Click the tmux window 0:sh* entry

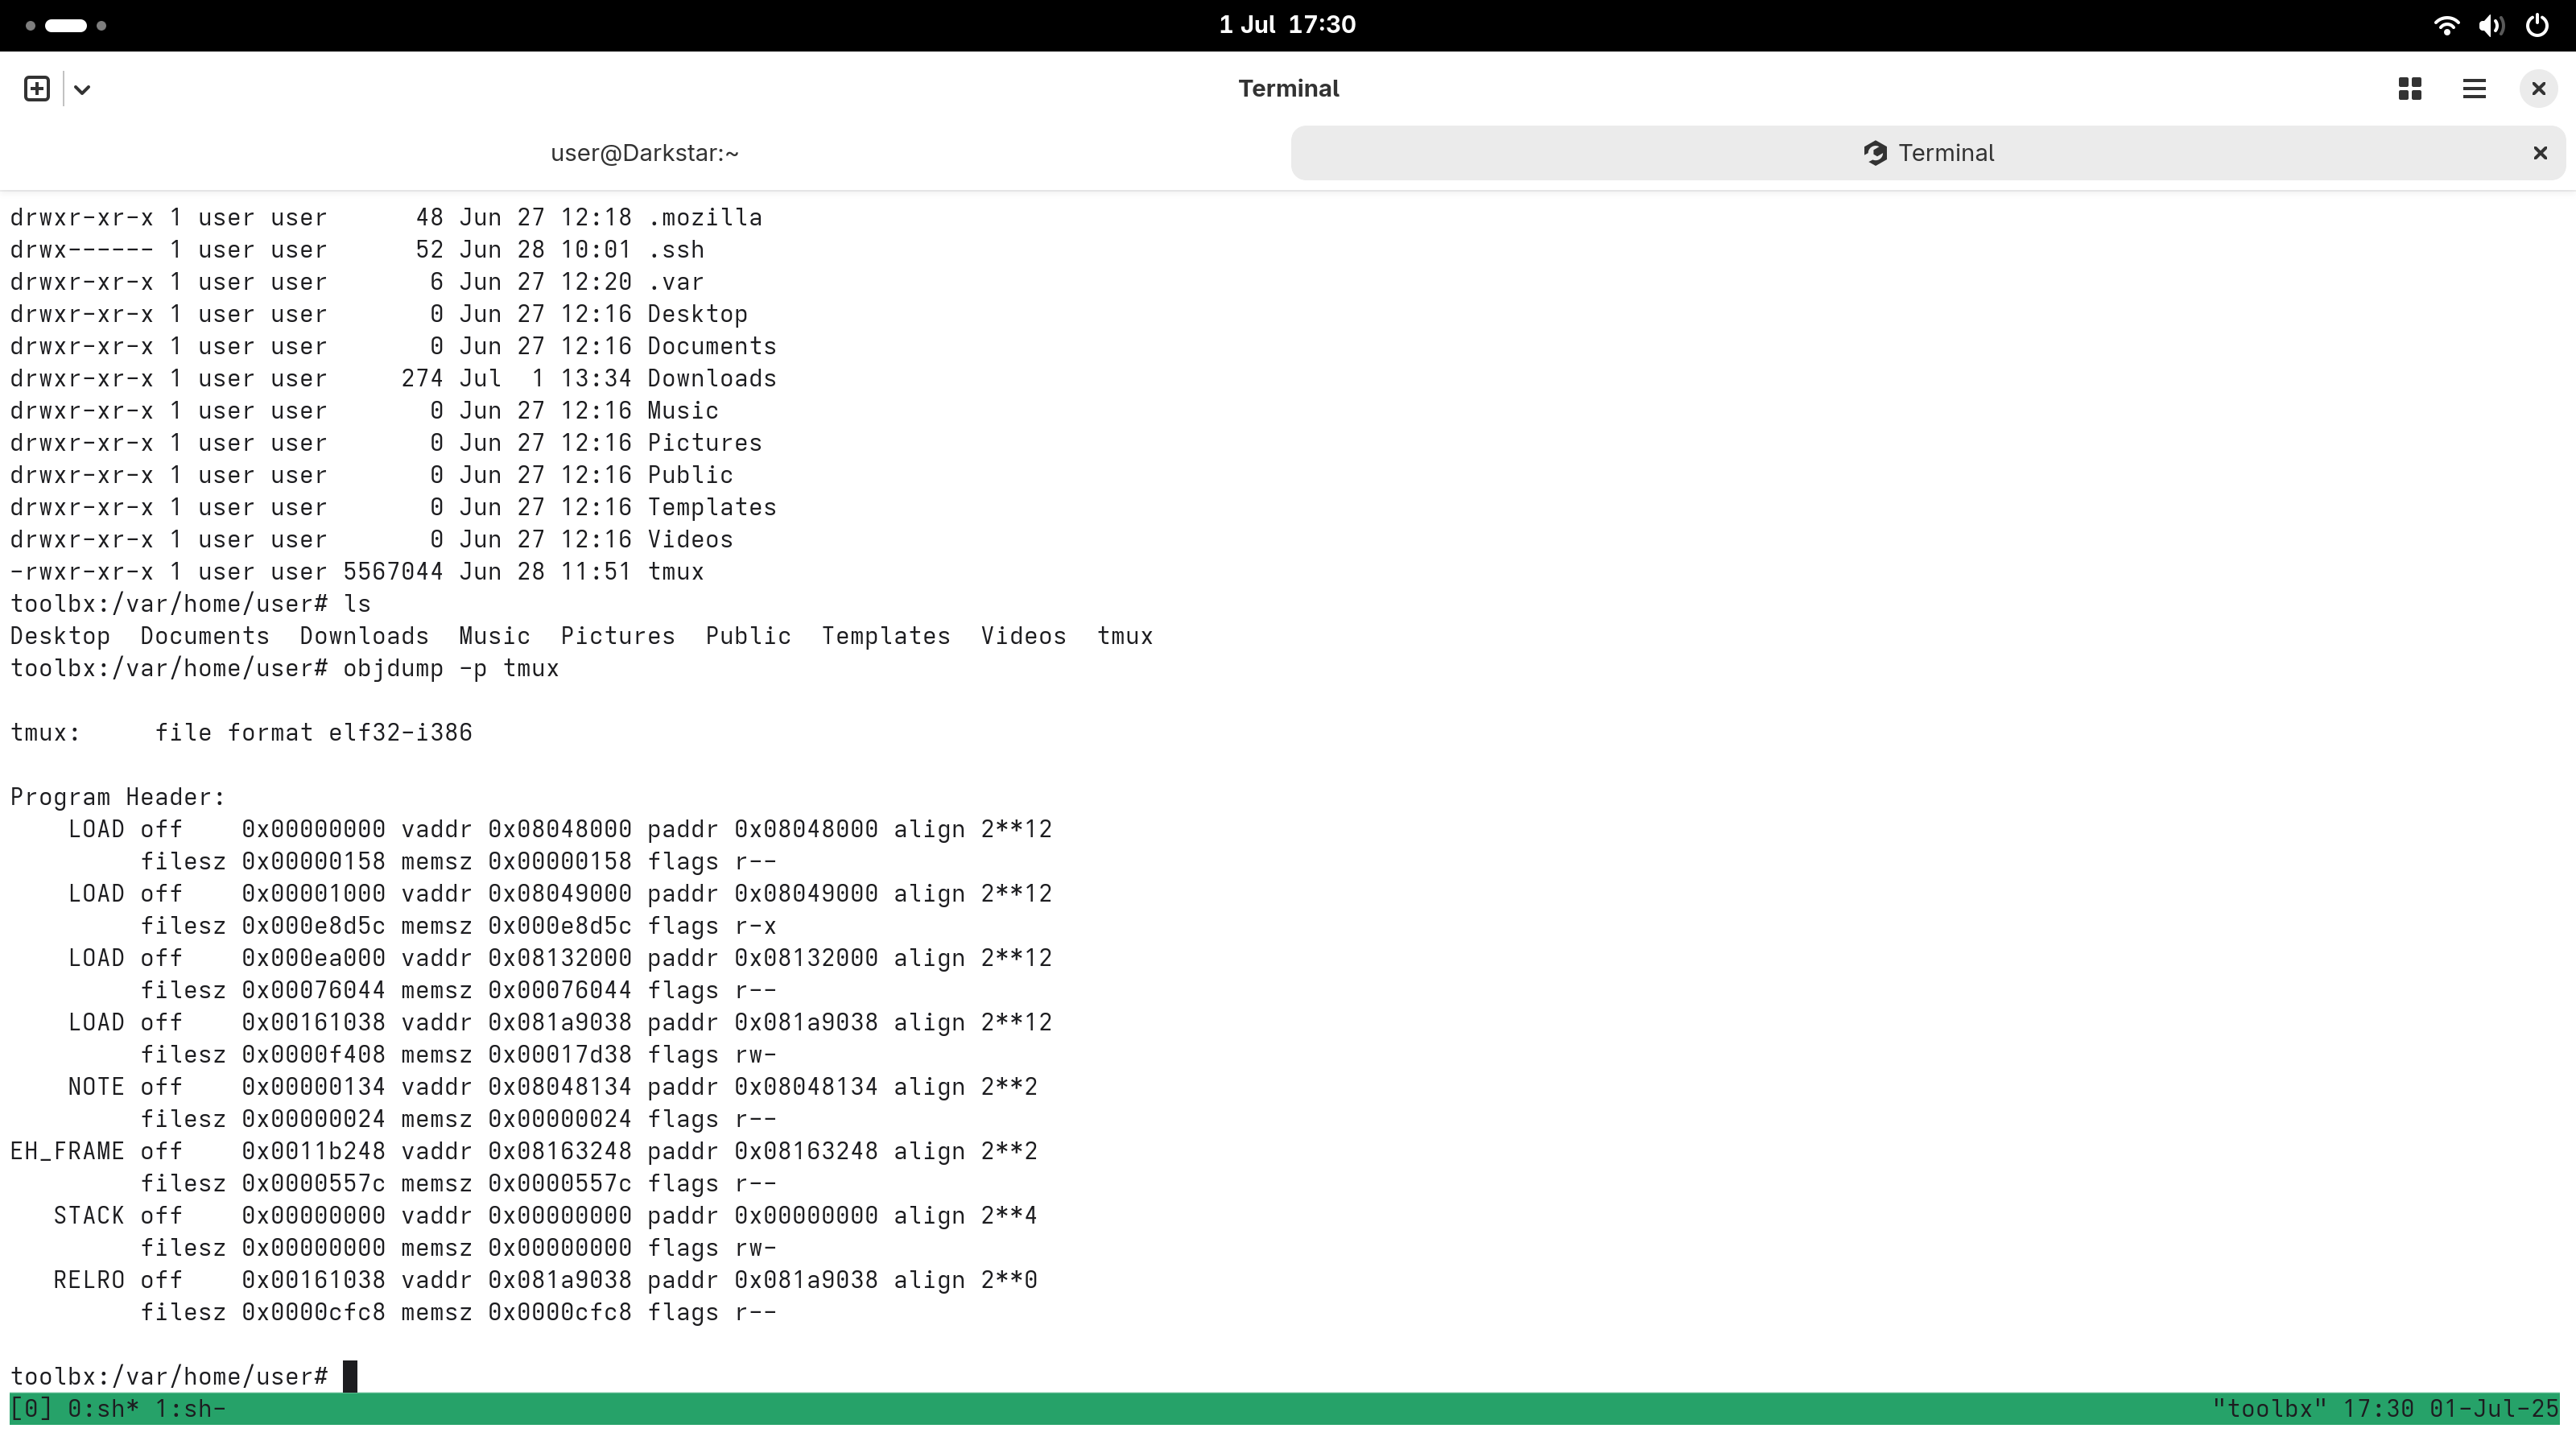pyautogui.click(x=103, y=1408)
